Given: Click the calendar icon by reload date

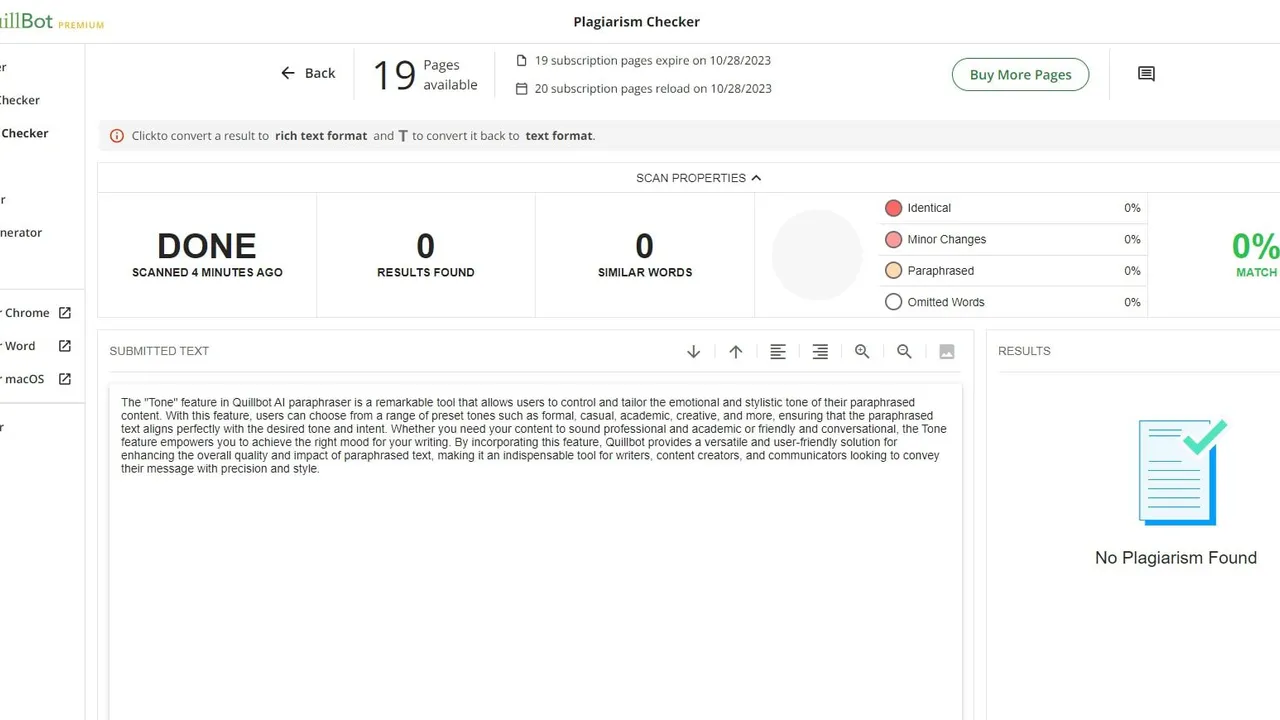Looking at the screenshot, I should (x=521, y=88).
